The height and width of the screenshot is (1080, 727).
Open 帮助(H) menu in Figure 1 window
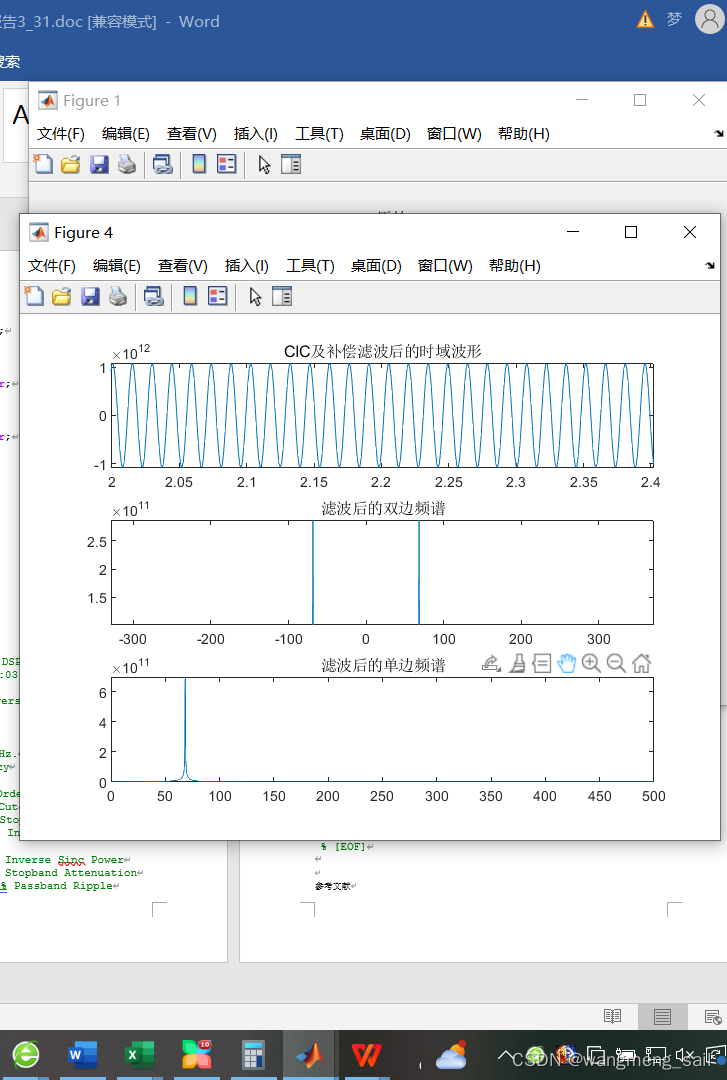(523, 134)
